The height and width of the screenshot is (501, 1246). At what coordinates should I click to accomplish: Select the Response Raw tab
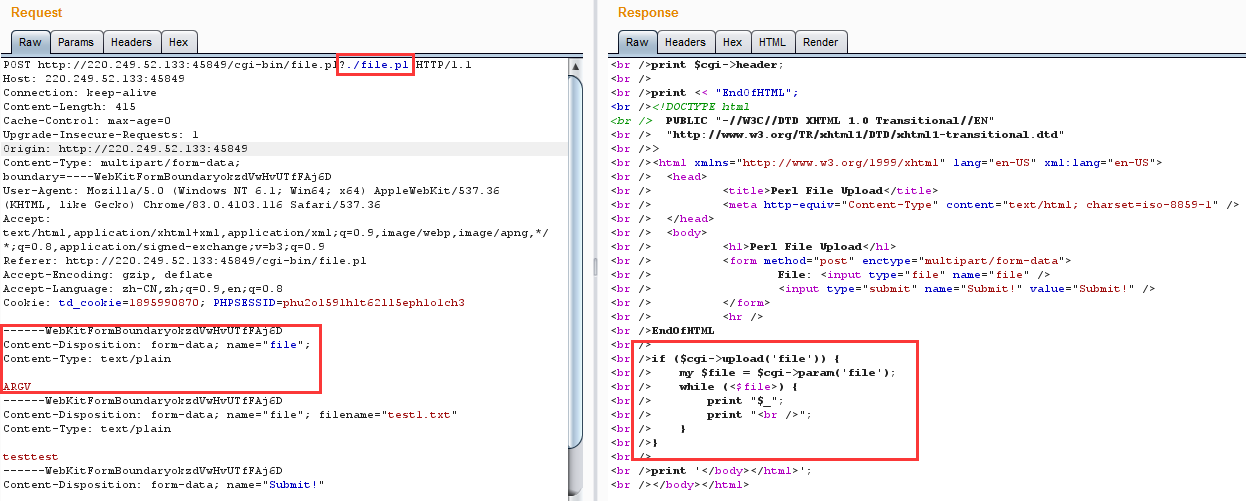pos(637,42)
